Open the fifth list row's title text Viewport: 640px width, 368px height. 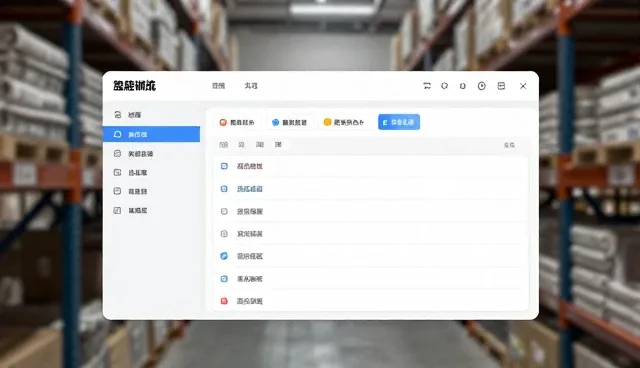[x=250, y=256]
